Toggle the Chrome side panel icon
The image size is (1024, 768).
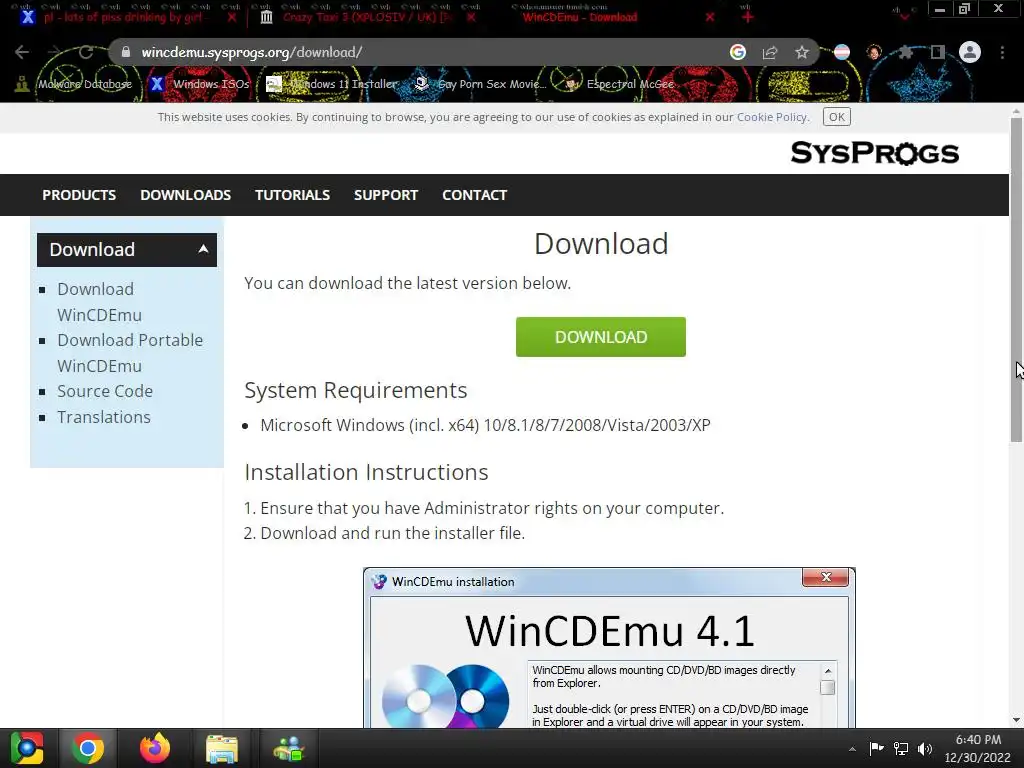pos(938,52)
